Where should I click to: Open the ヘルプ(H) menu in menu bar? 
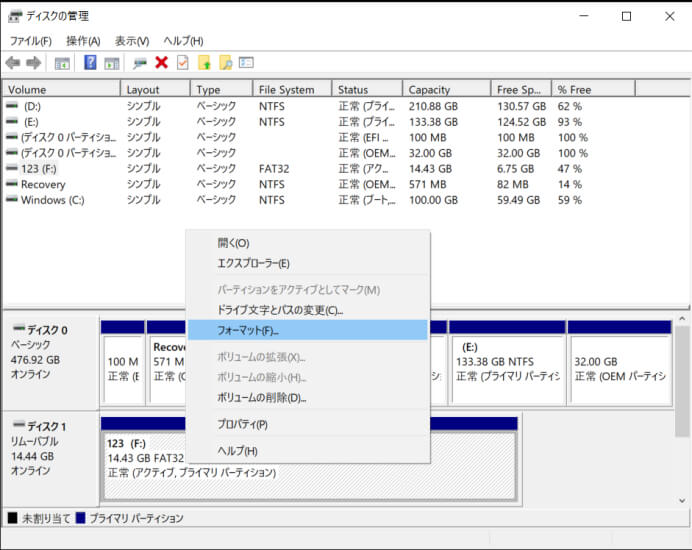183,41
